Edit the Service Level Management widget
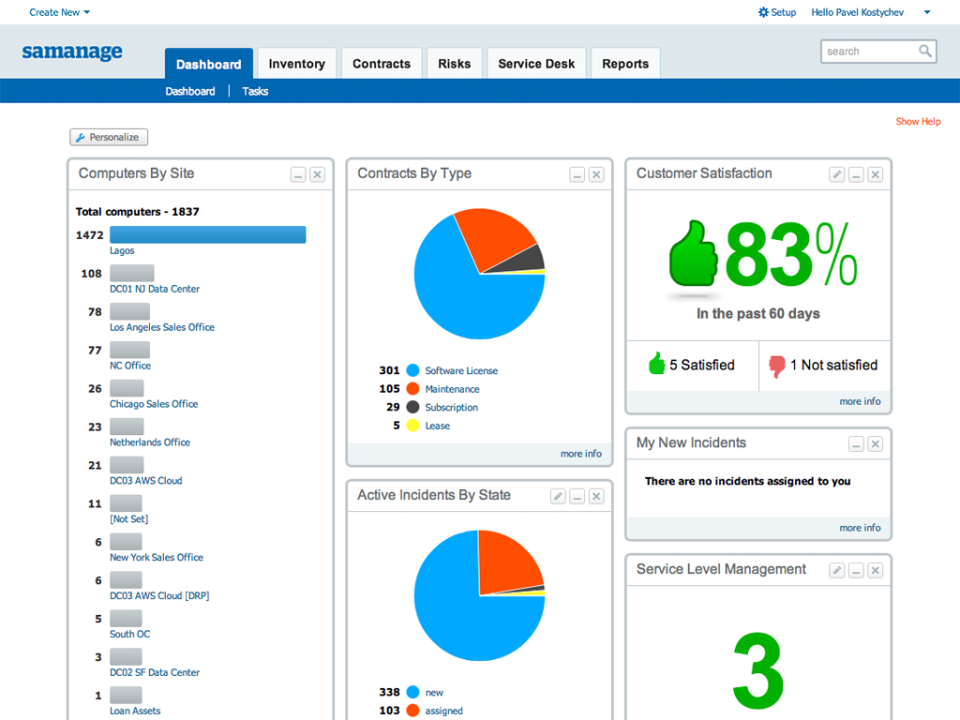The image size is (960, 720). pos(837,569)
